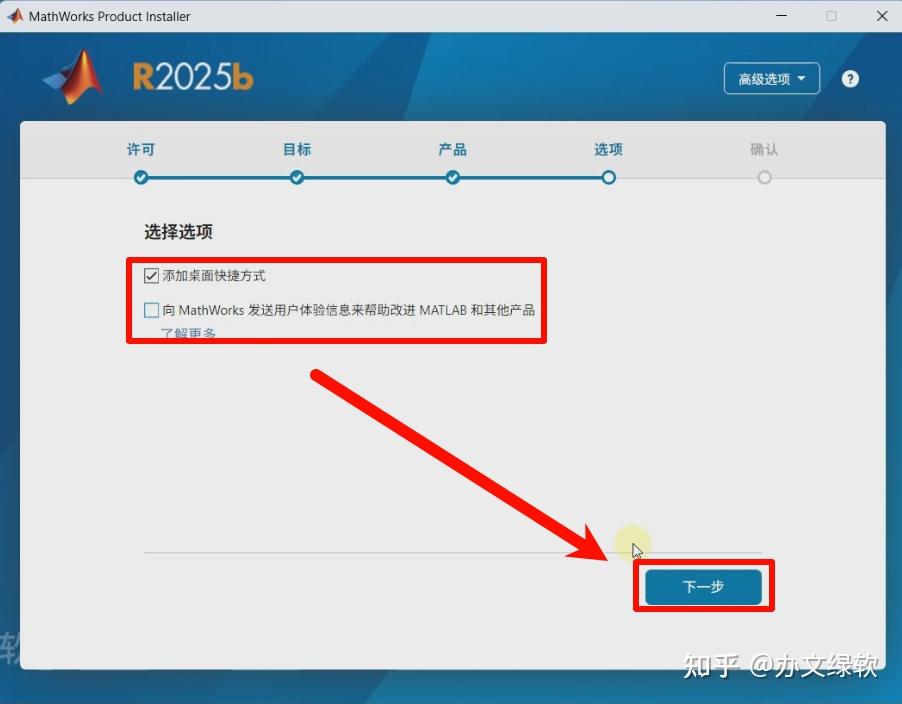
Task: Click the progress marker under 确认
Action: click(765, 177)
